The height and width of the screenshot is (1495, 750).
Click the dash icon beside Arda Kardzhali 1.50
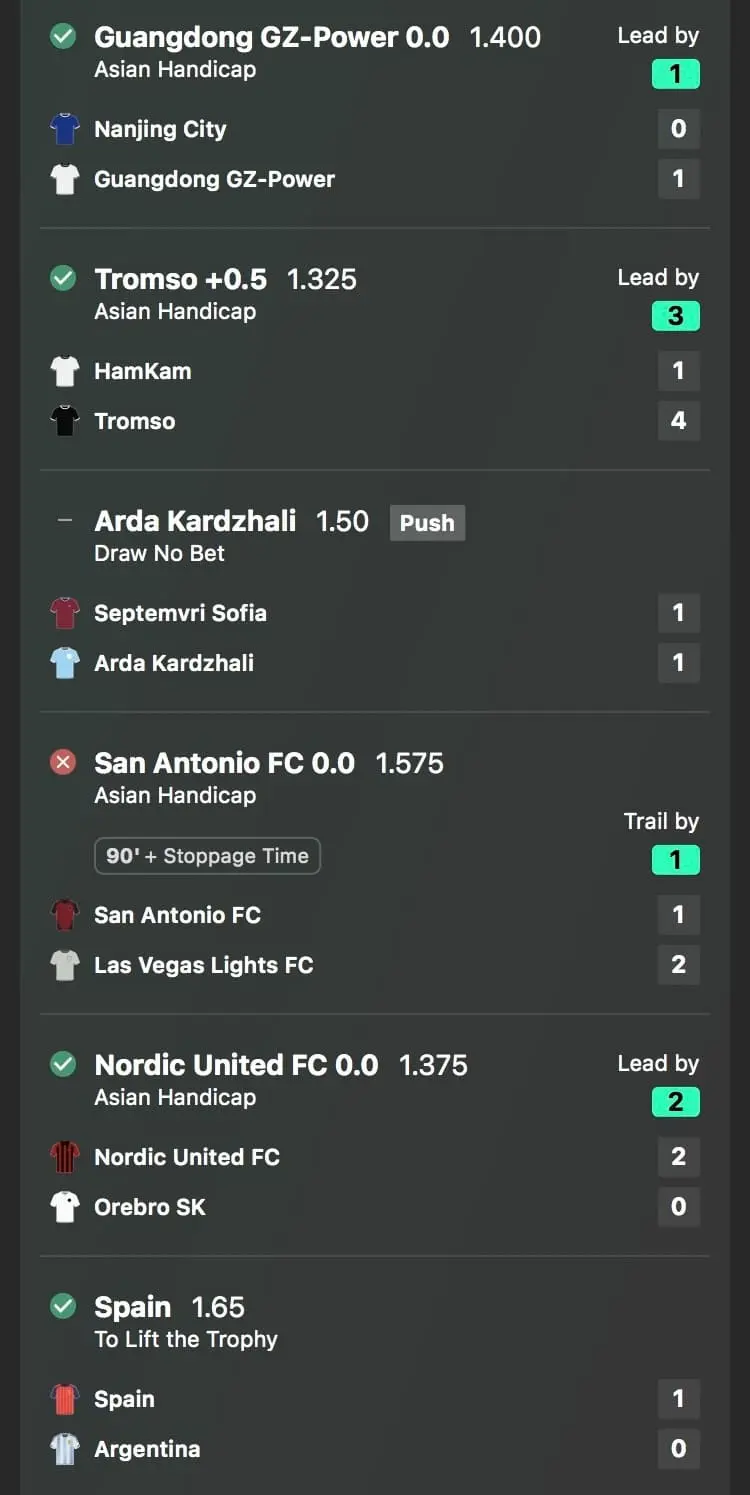tap(65, 521)
